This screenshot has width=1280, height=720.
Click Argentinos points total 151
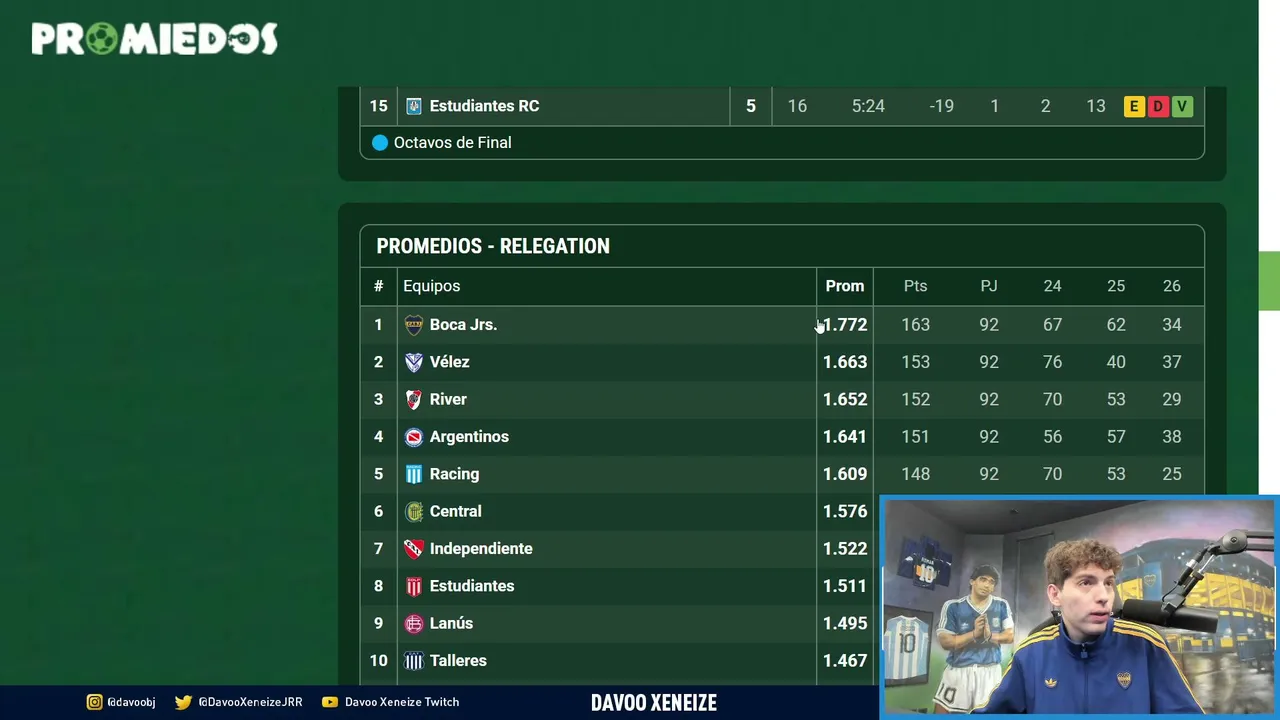point(915,437)
